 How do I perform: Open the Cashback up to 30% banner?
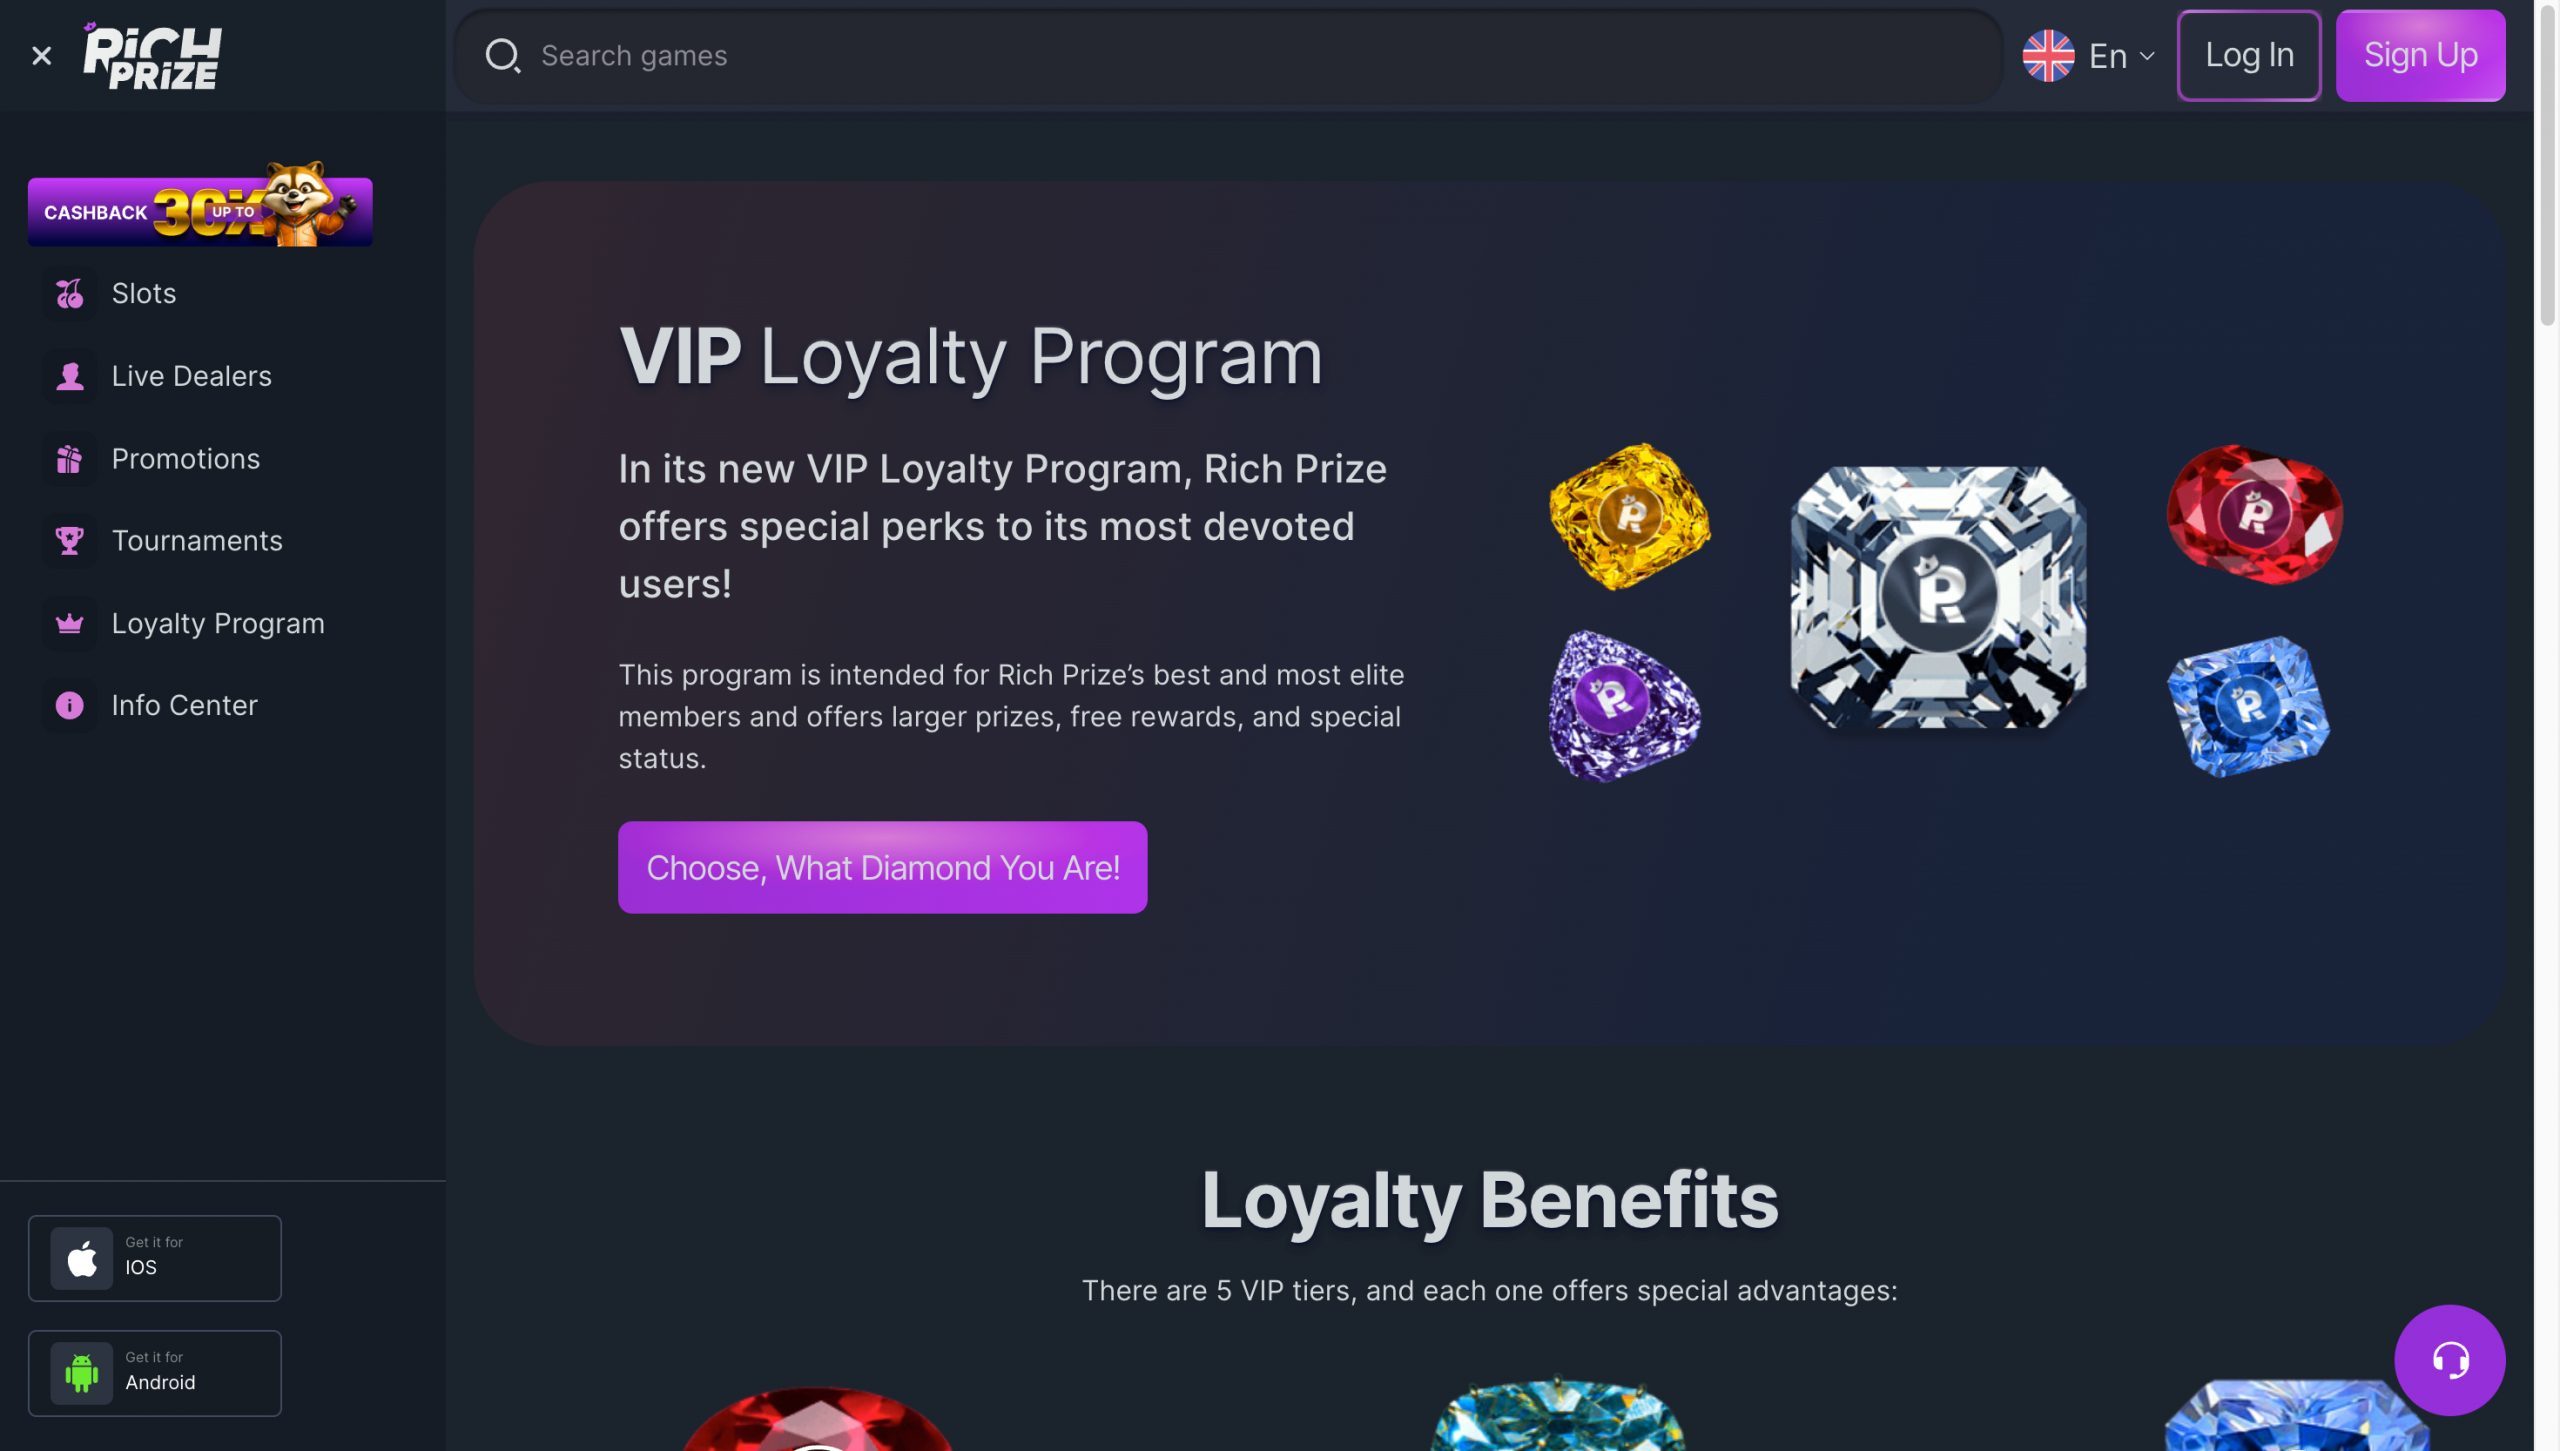(199, 210)
